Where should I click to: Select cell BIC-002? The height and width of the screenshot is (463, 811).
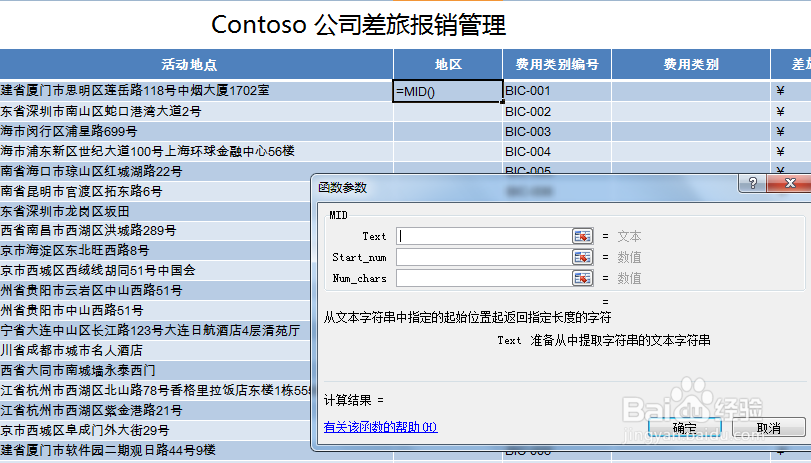click(557, 112)
